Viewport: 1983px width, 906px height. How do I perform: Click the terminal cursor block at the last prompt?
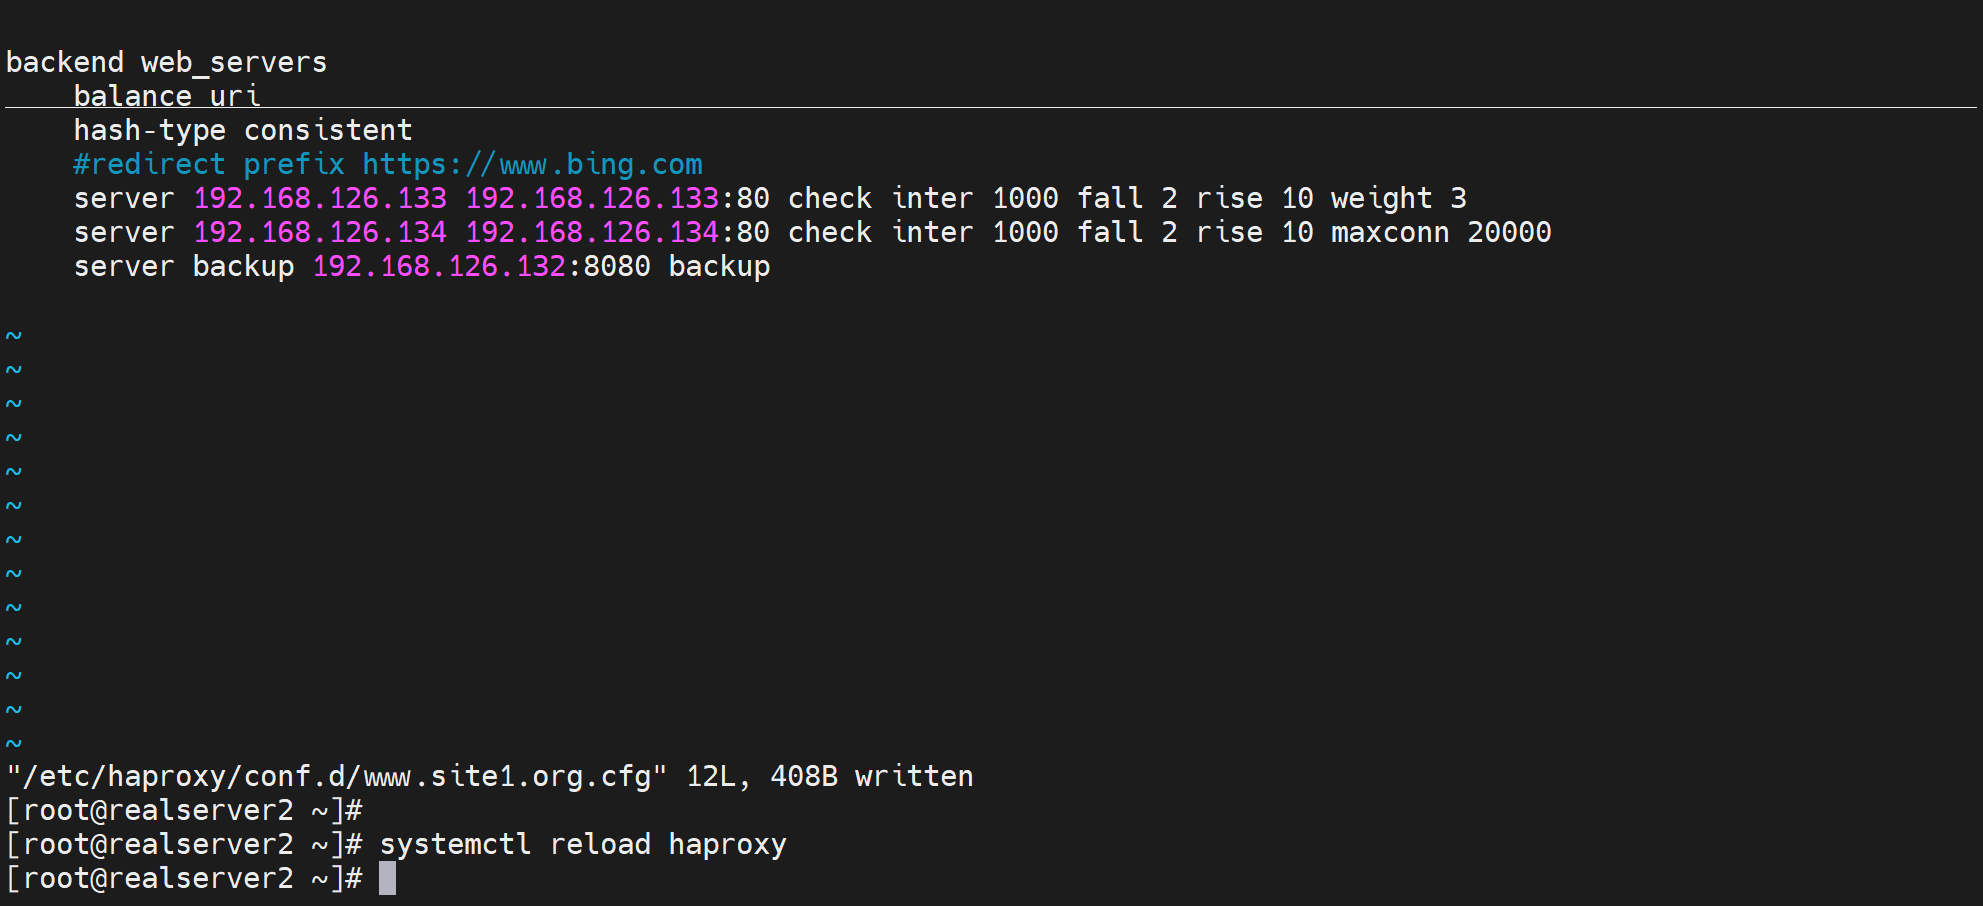(x=387, y=878)
